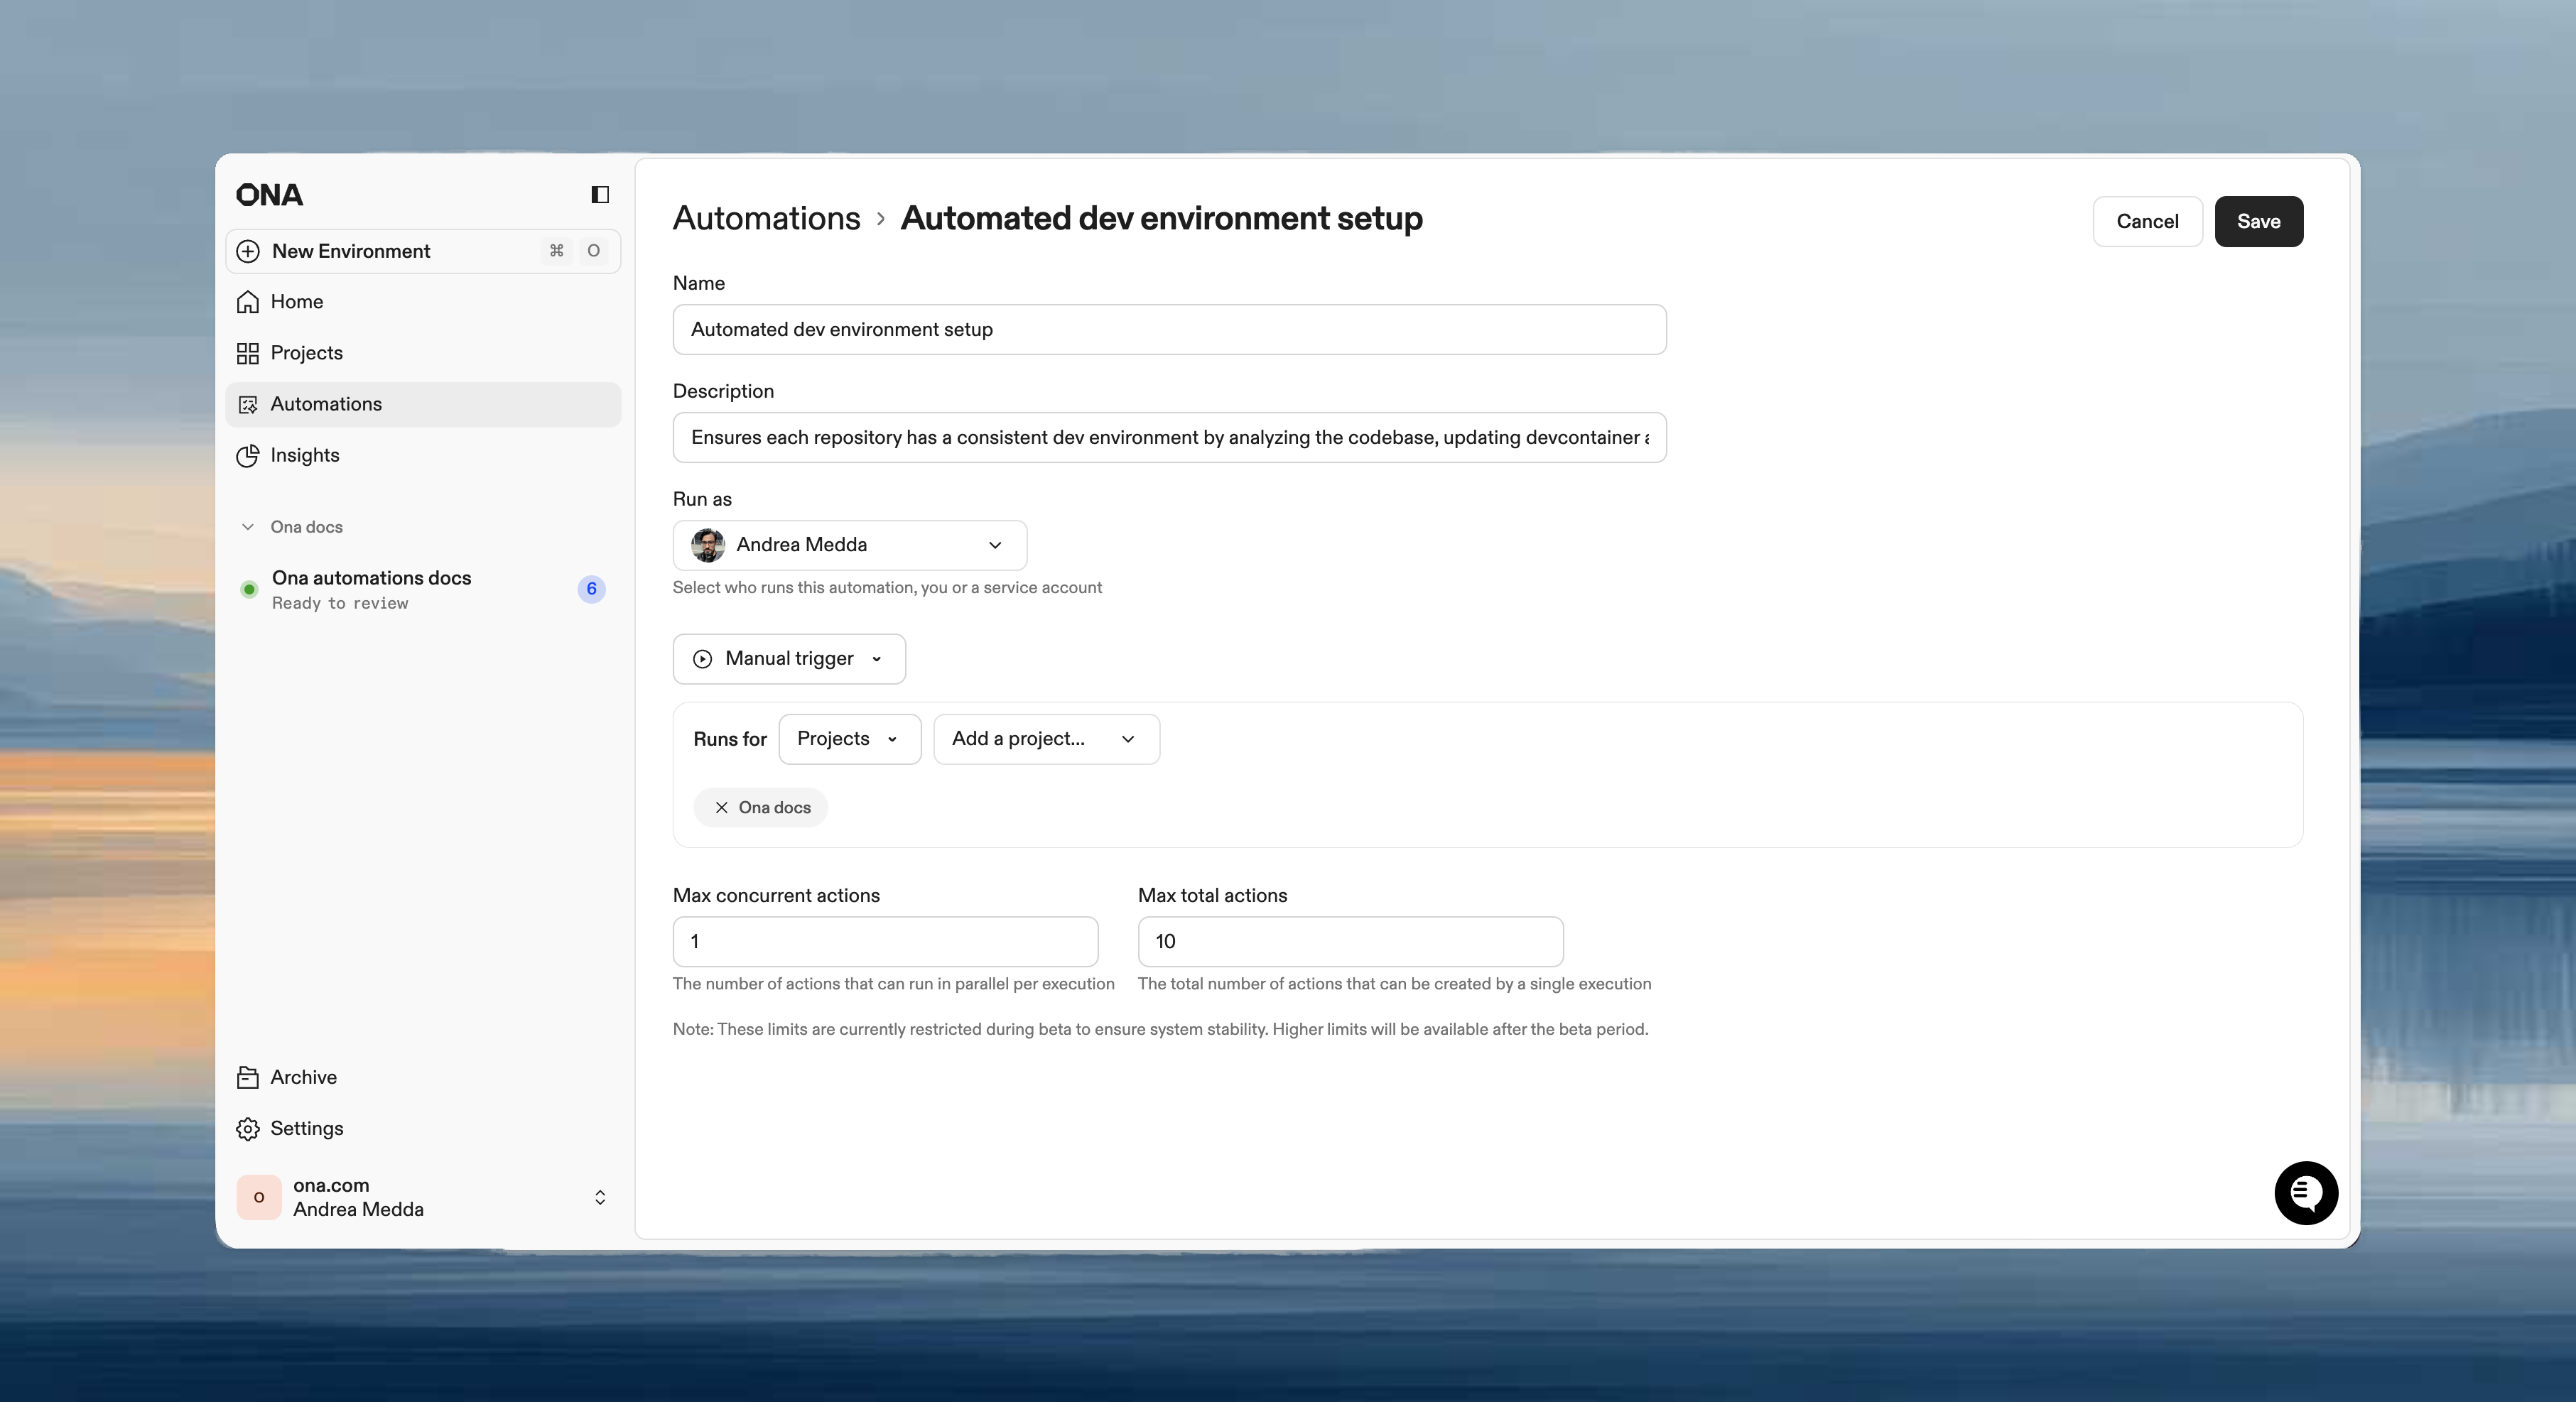This screenshot has height=1402, width=2576.
Task: Open the chat assistant bubble
Action: (x=2305, y=1192)
